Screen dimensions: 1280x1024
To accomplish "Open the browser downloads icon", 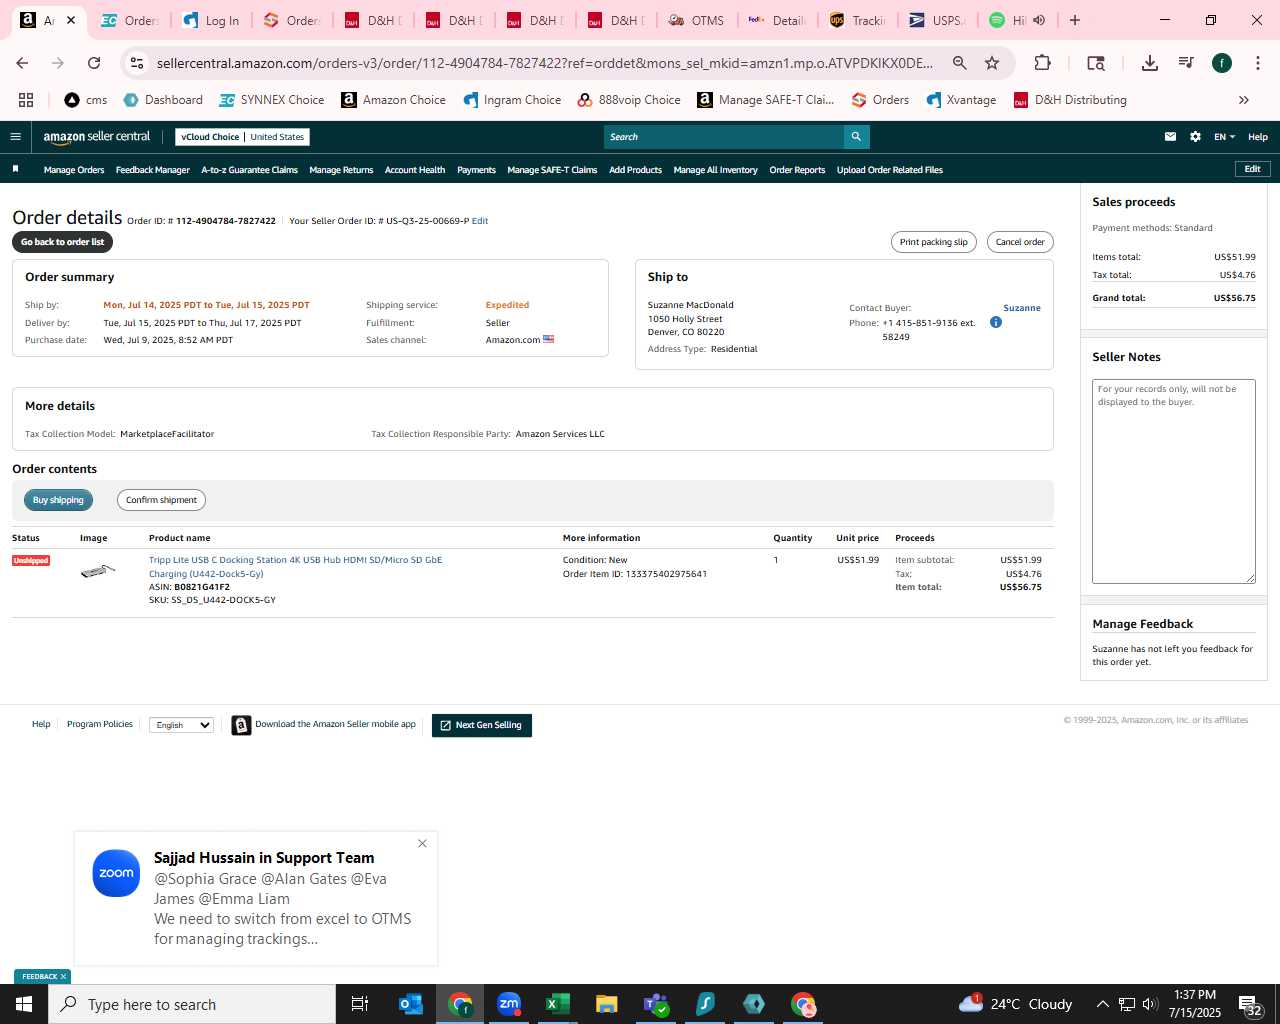I will (1150, 63).
